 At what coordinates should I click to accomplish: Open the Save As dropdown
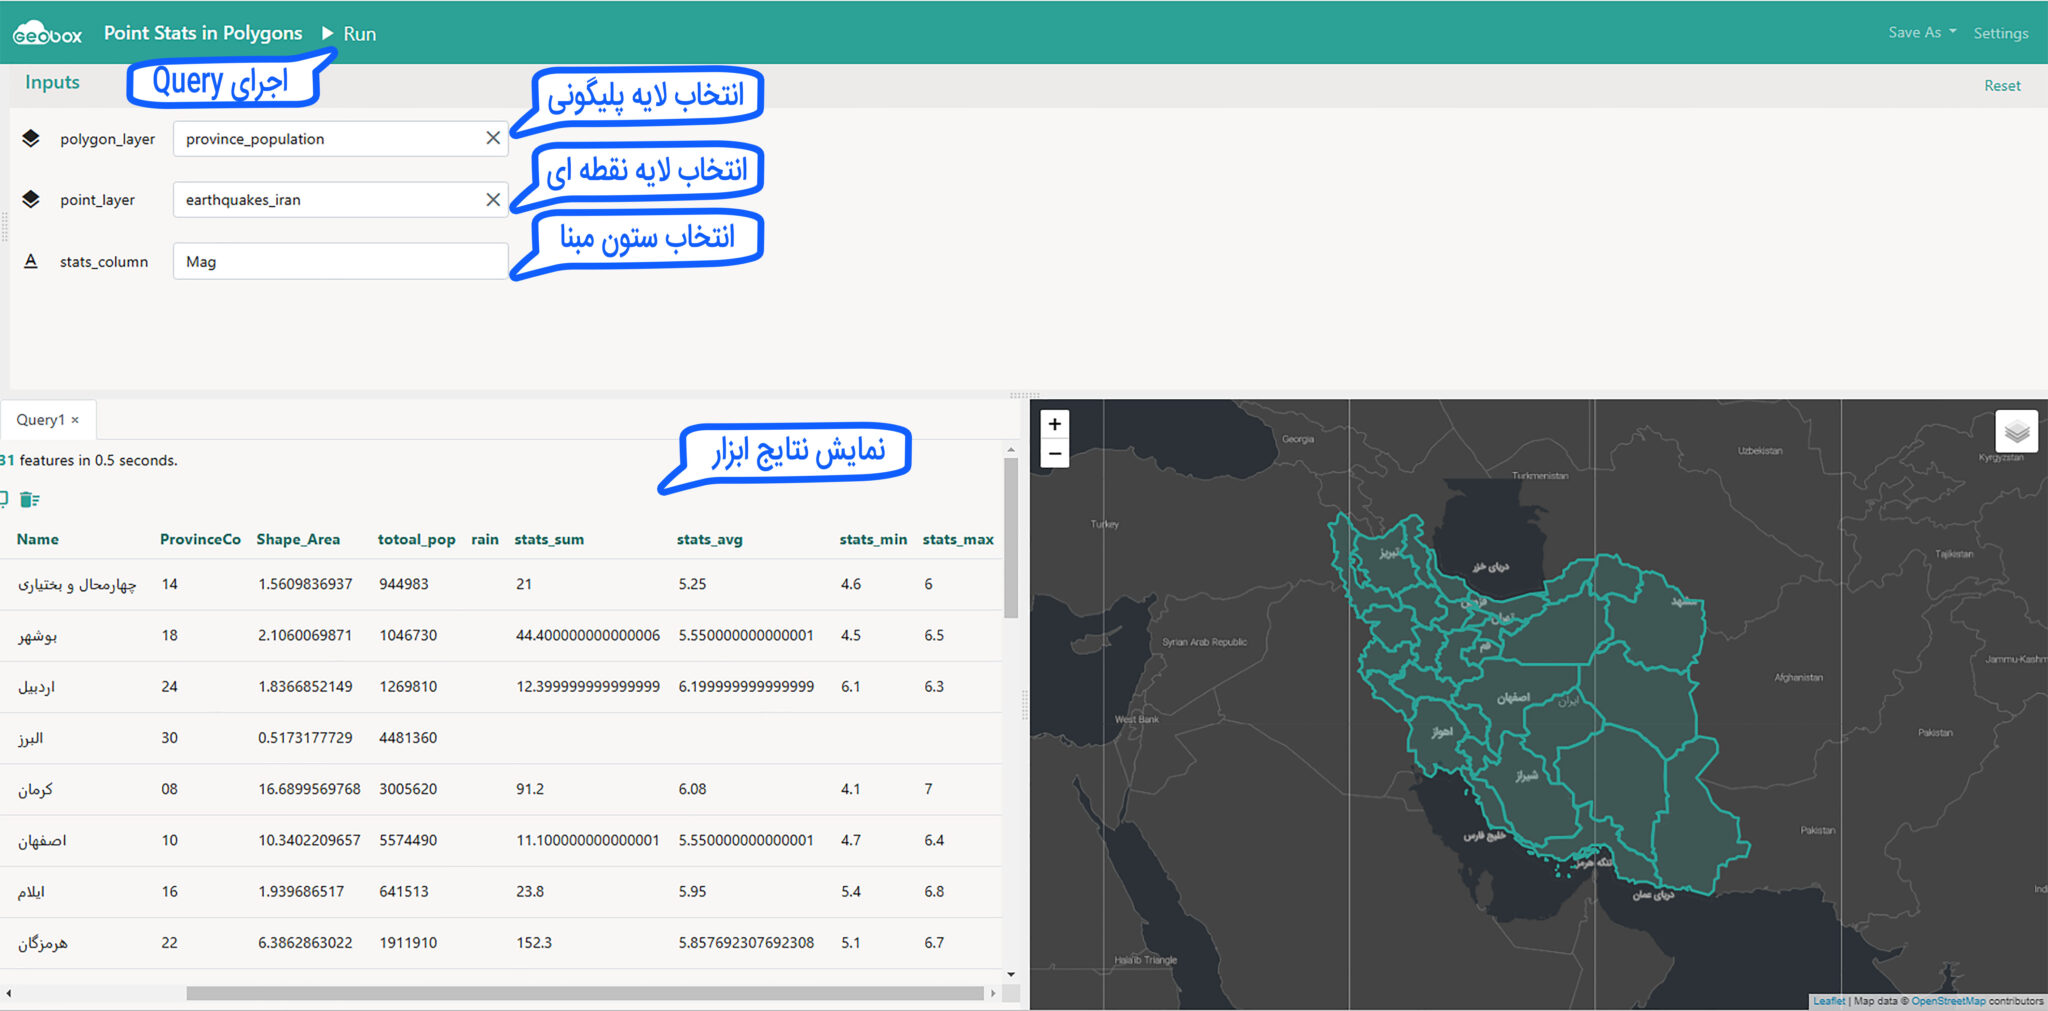[1920, 32]
